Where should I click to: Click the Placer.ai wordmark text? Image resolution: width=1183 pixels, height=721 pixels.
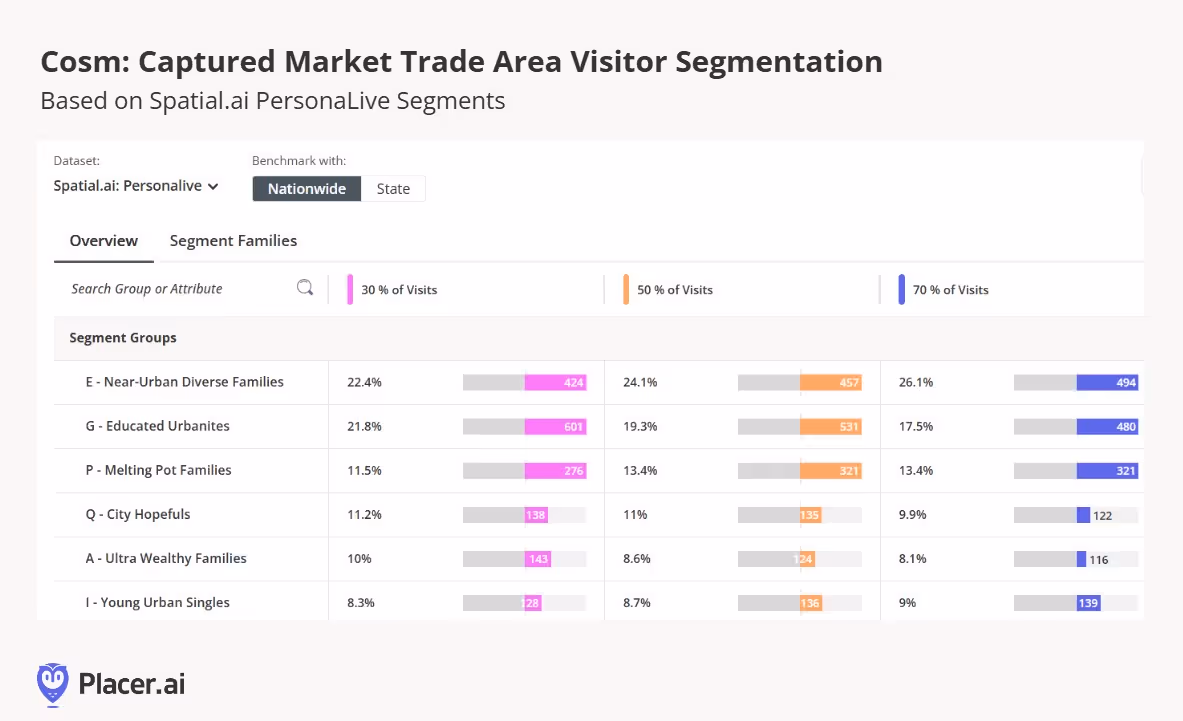pyautogui.click(x=131, y=684)
